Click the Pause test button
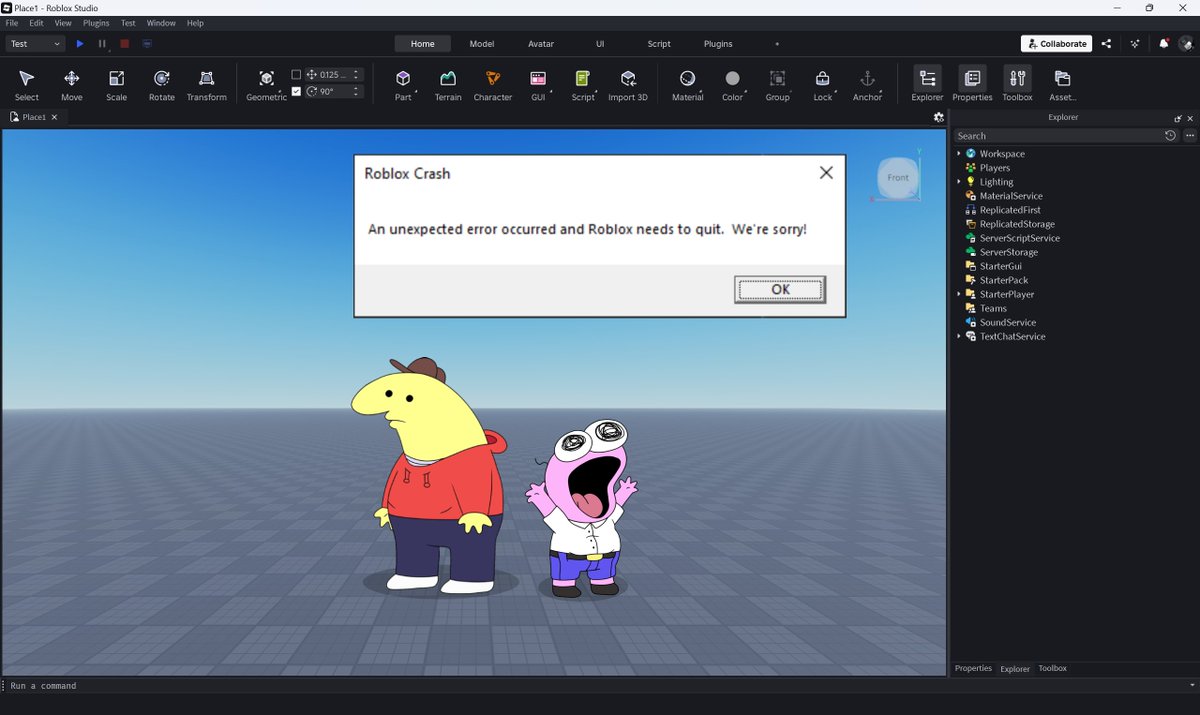Viewport: 1200px width, 715px height. point(102,44)
